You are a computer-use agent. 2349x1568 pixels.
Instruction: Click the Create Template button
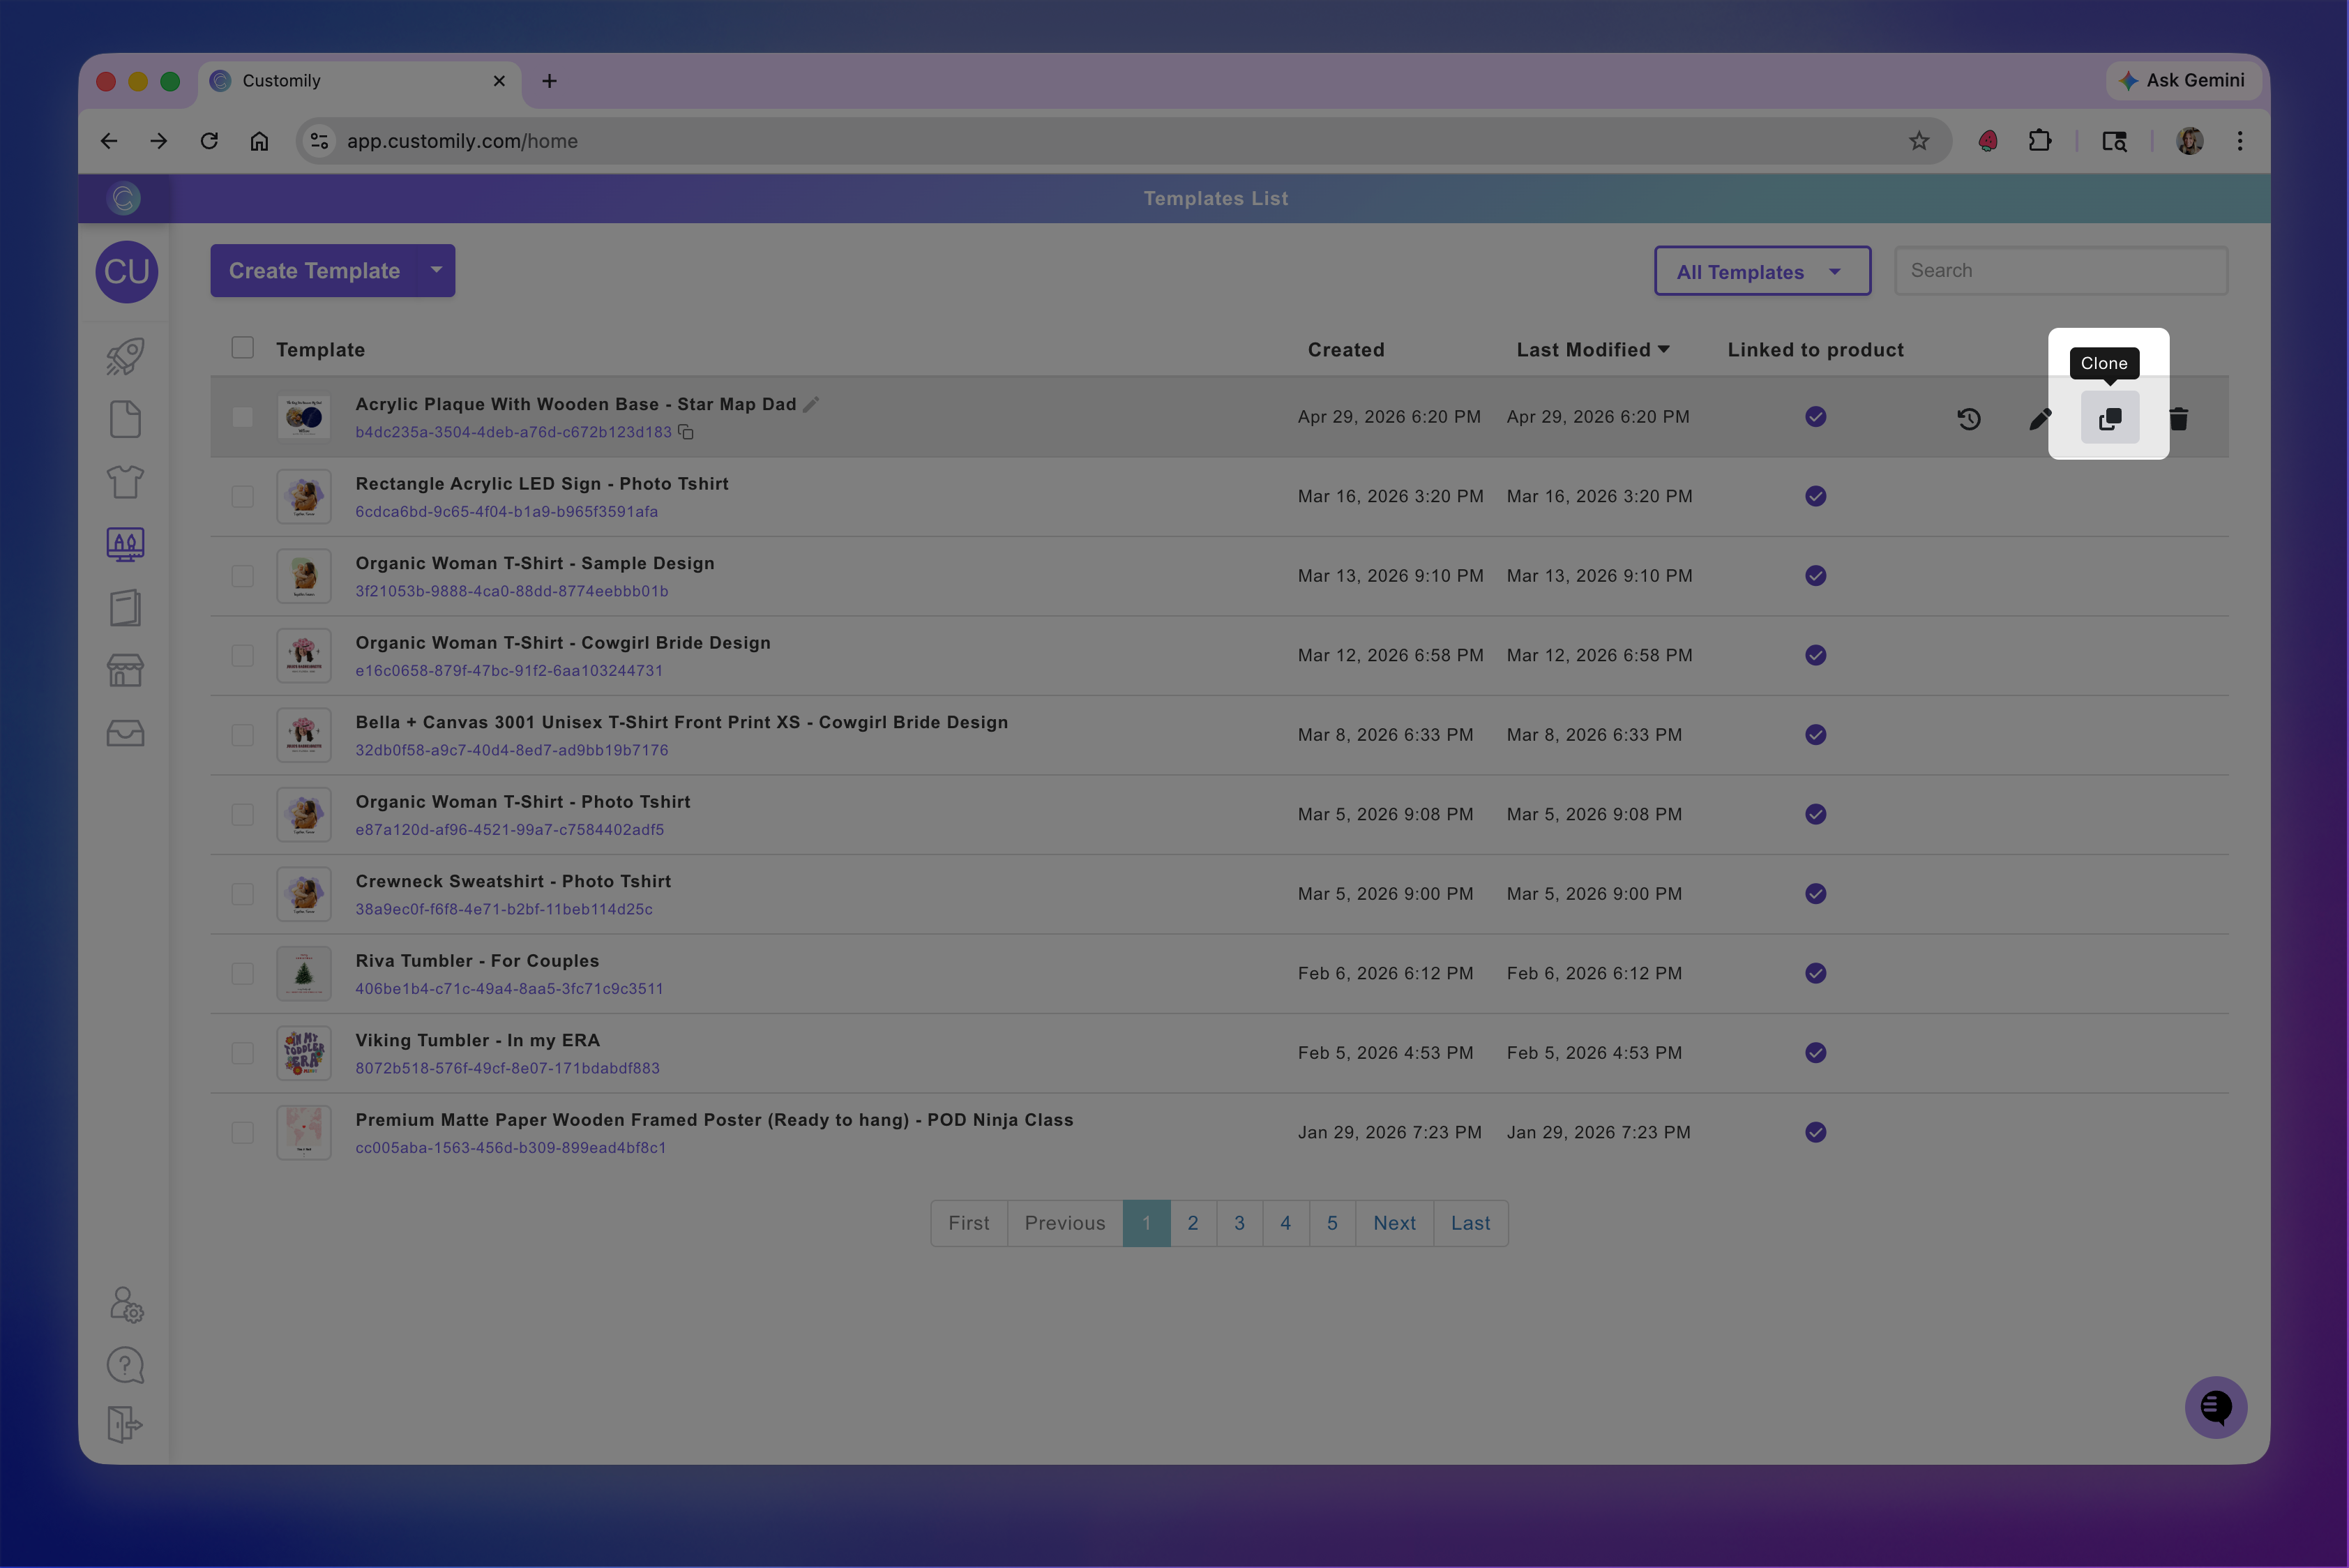[314, 270]
